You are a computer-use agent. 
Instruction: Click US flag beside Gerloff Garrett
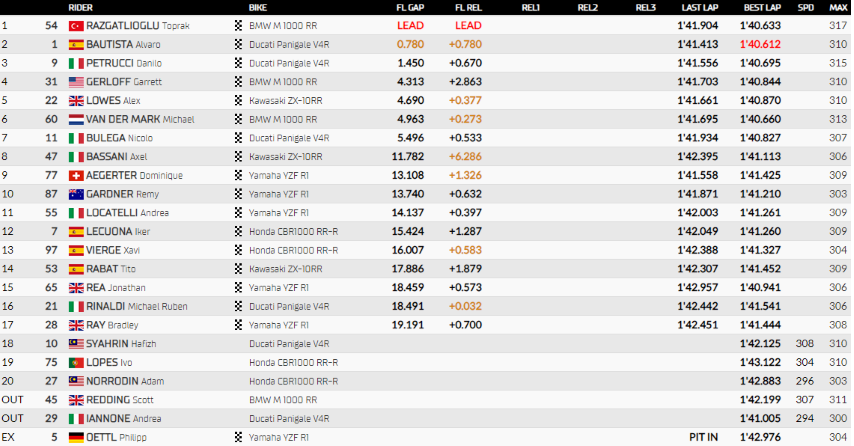click(76, 82)
